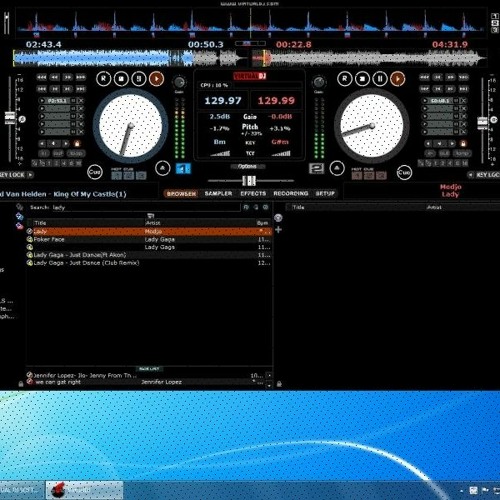Image resolution: width=500 pixels, height=500 pixels.
Task: Decrease loop length on right deck
Action: (428, 144)
